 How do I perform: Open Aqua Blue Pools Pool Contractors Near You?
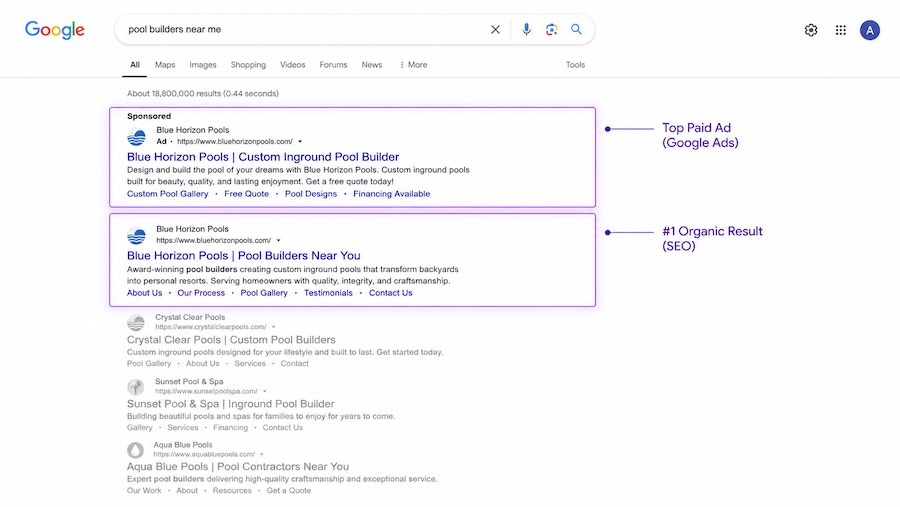[x=238, y=467]
